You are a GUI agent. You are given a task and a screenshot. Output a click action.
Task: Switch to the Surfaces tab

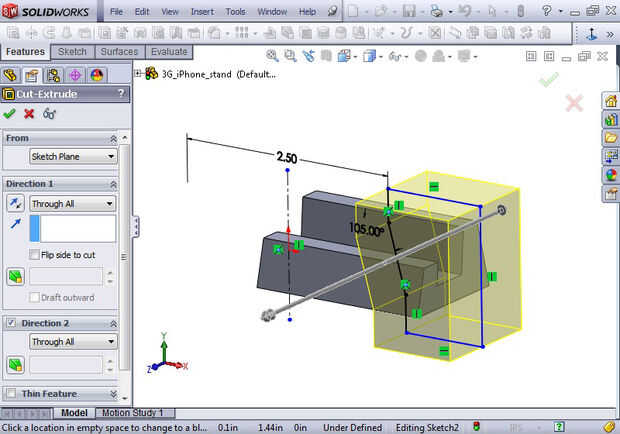pyautogui.click(x=119, y=52)
